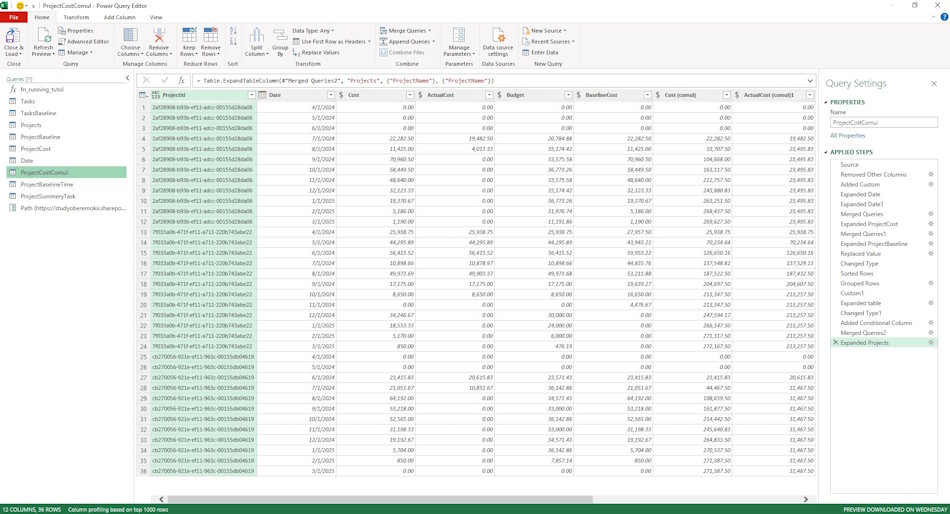Open gear settings for Added Custom step
950x514 pixels.
(x=931, y=184)
